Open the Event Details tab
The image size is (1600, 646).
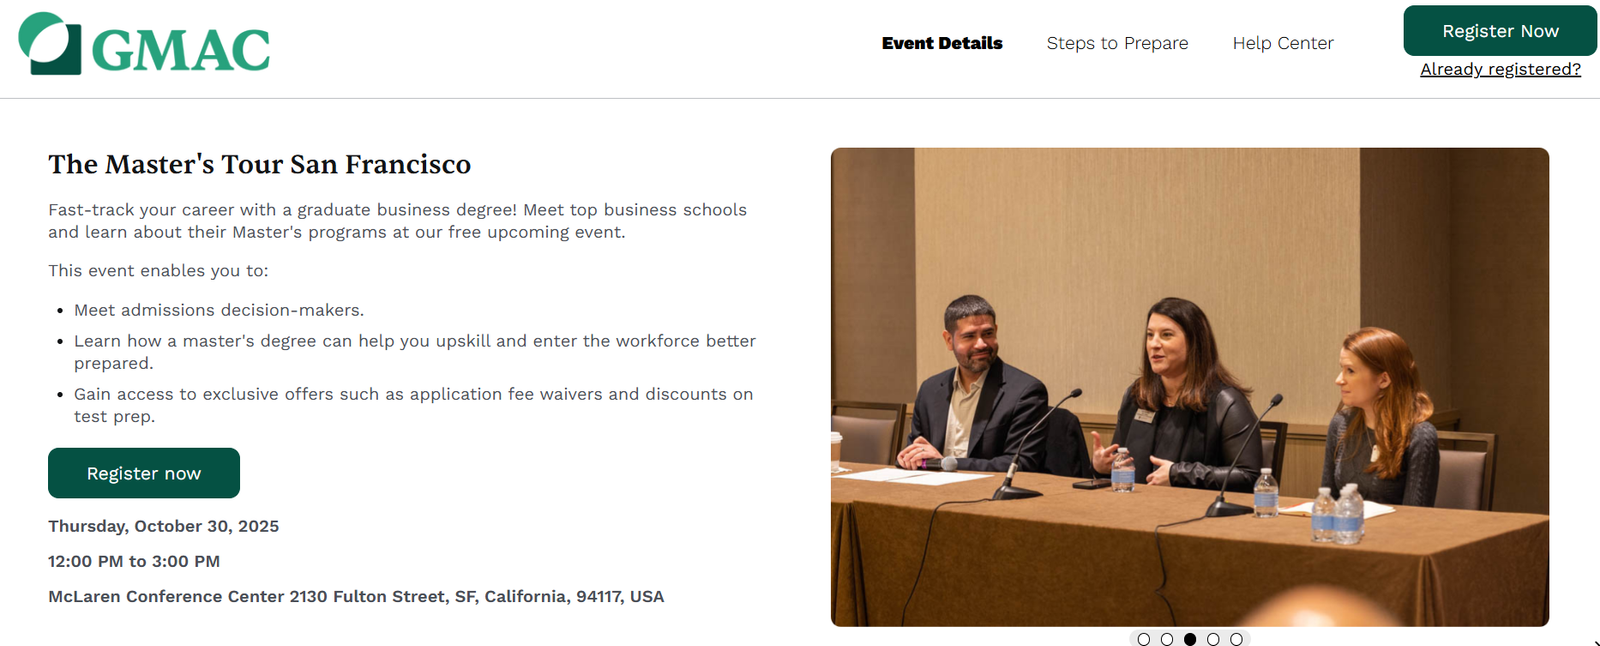942,43
